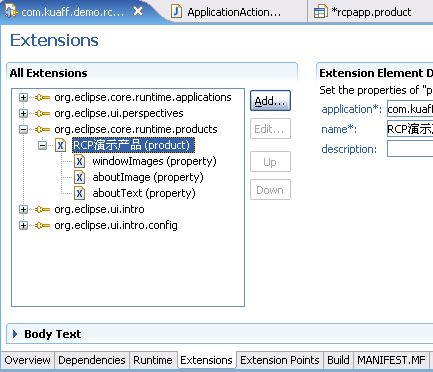433x372 pixels.
Task: Click the name* field label
Action: pyautogui.click(x=339, y=129)
